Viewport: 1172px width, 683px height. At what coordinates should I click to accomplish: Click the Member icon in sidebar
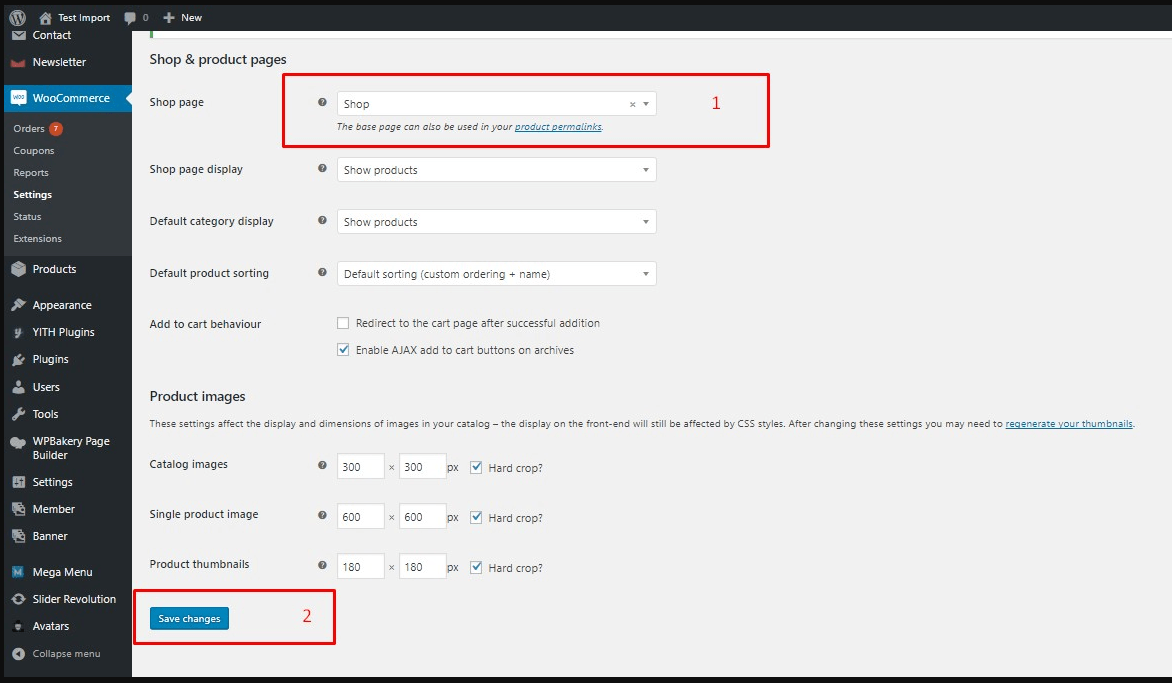19,510
